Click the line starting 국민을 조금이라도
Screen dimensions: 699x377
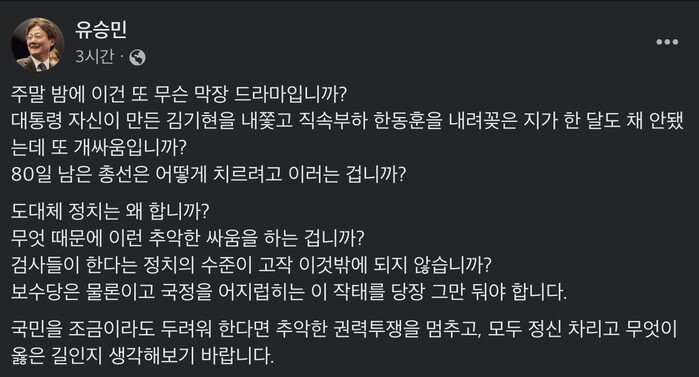344,329
